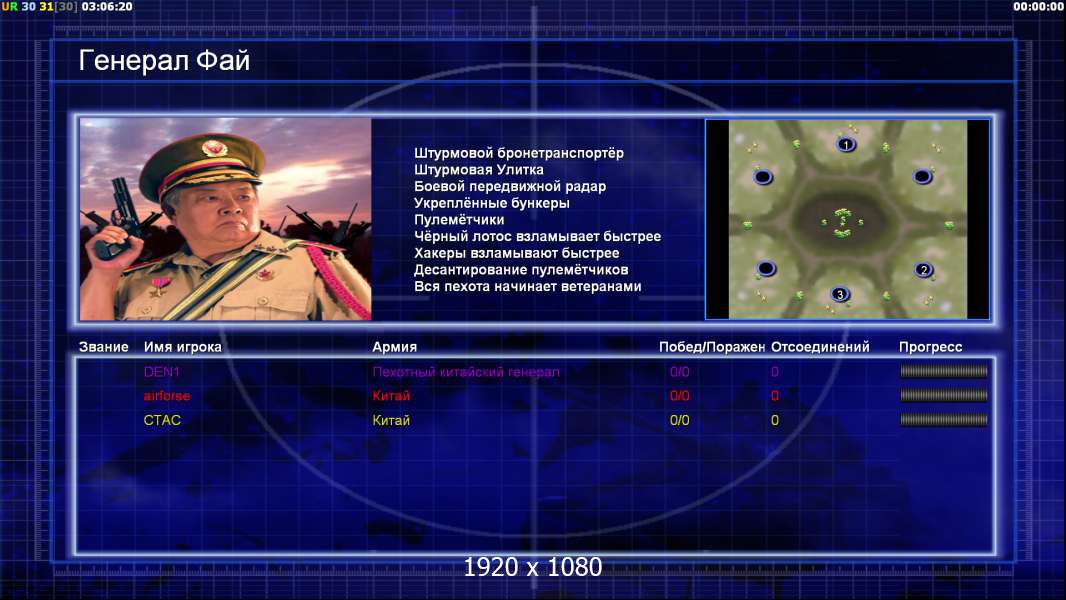The image size is (1066, 600).
Task: Click the 00:00:00 timer readout
Action: tap(1037, 6)
